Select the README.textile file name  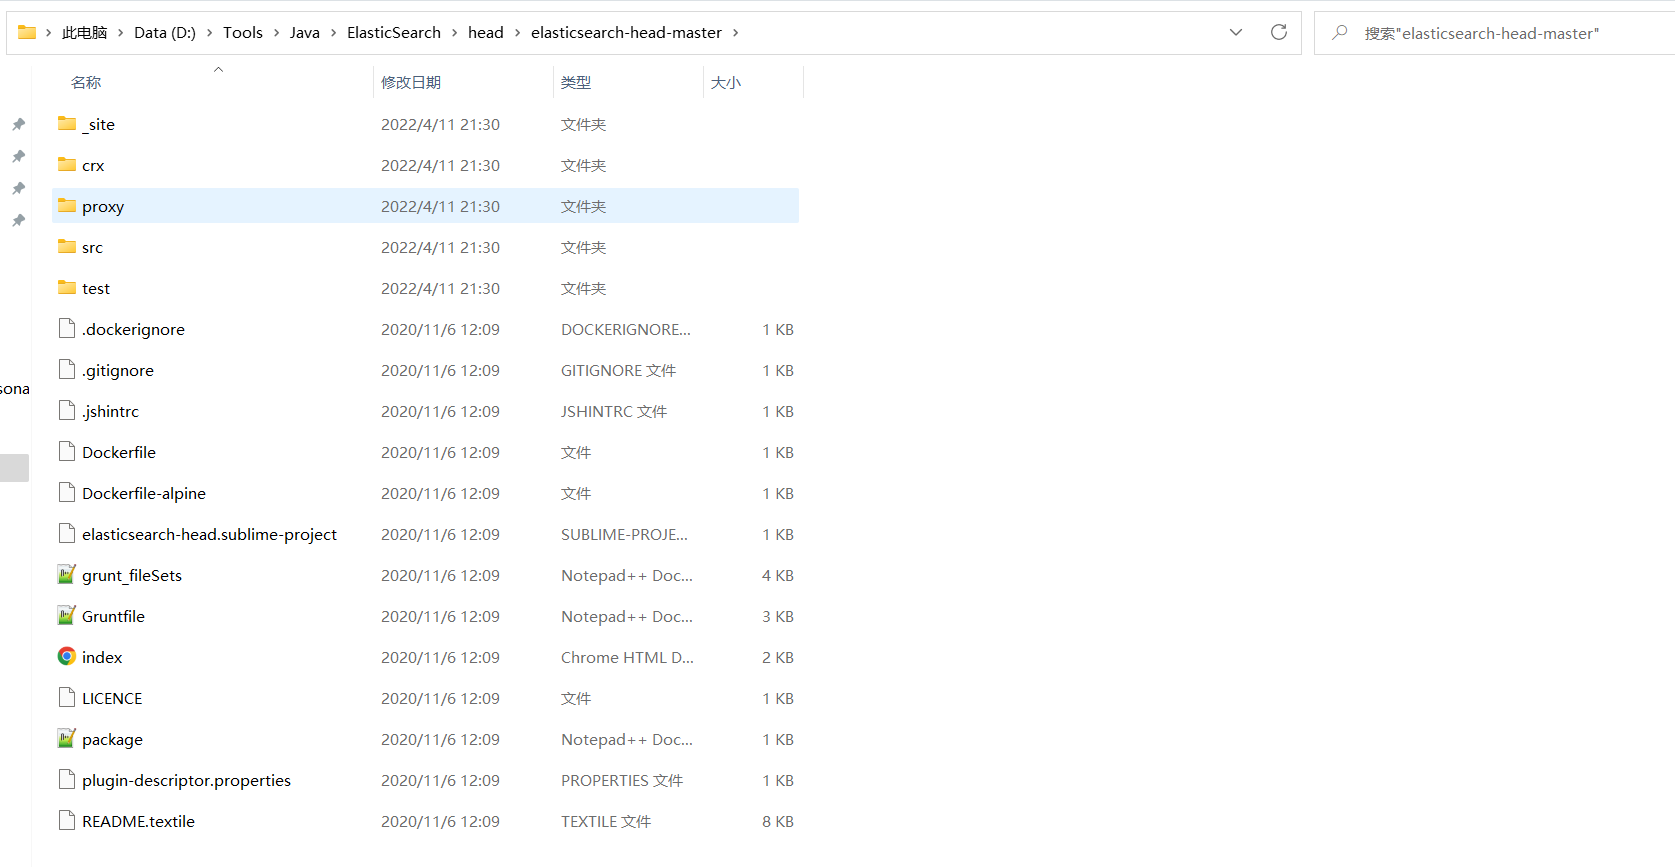tap(138, 821)
